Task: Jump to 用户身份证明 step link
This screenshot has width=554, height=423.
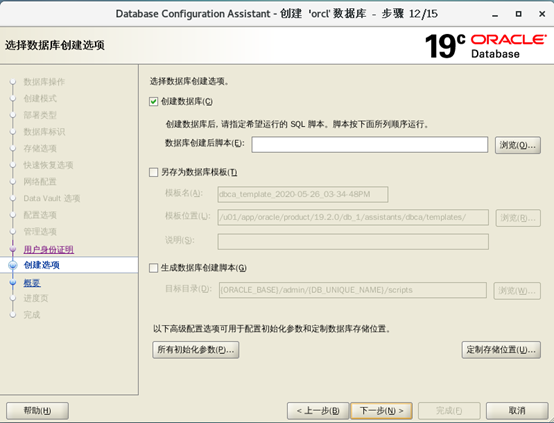Action: (x=49, y=249)
